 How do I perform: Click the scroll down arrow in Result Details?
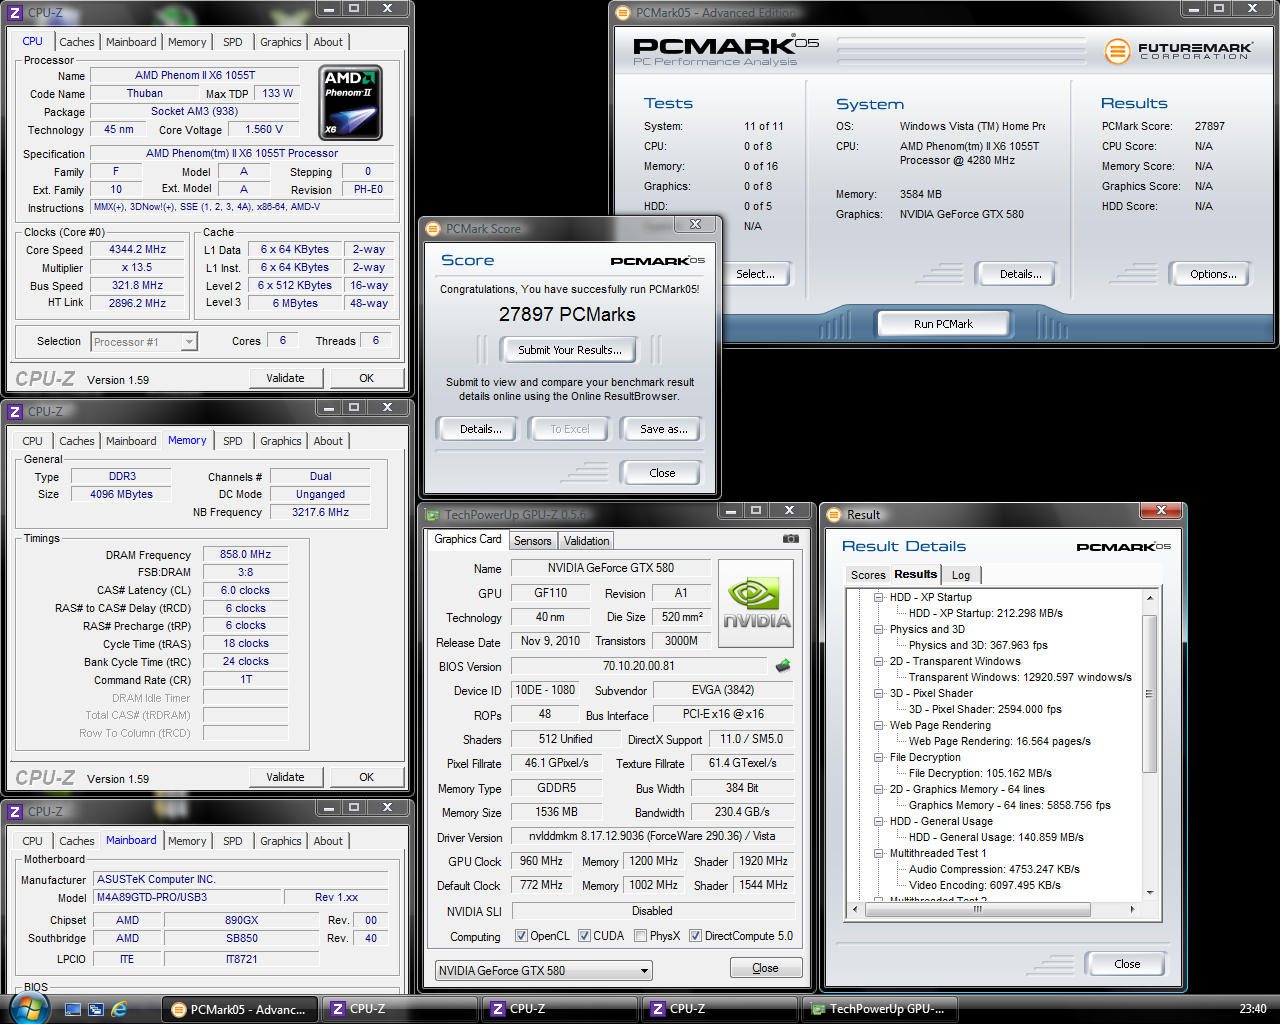(1149, 893)
